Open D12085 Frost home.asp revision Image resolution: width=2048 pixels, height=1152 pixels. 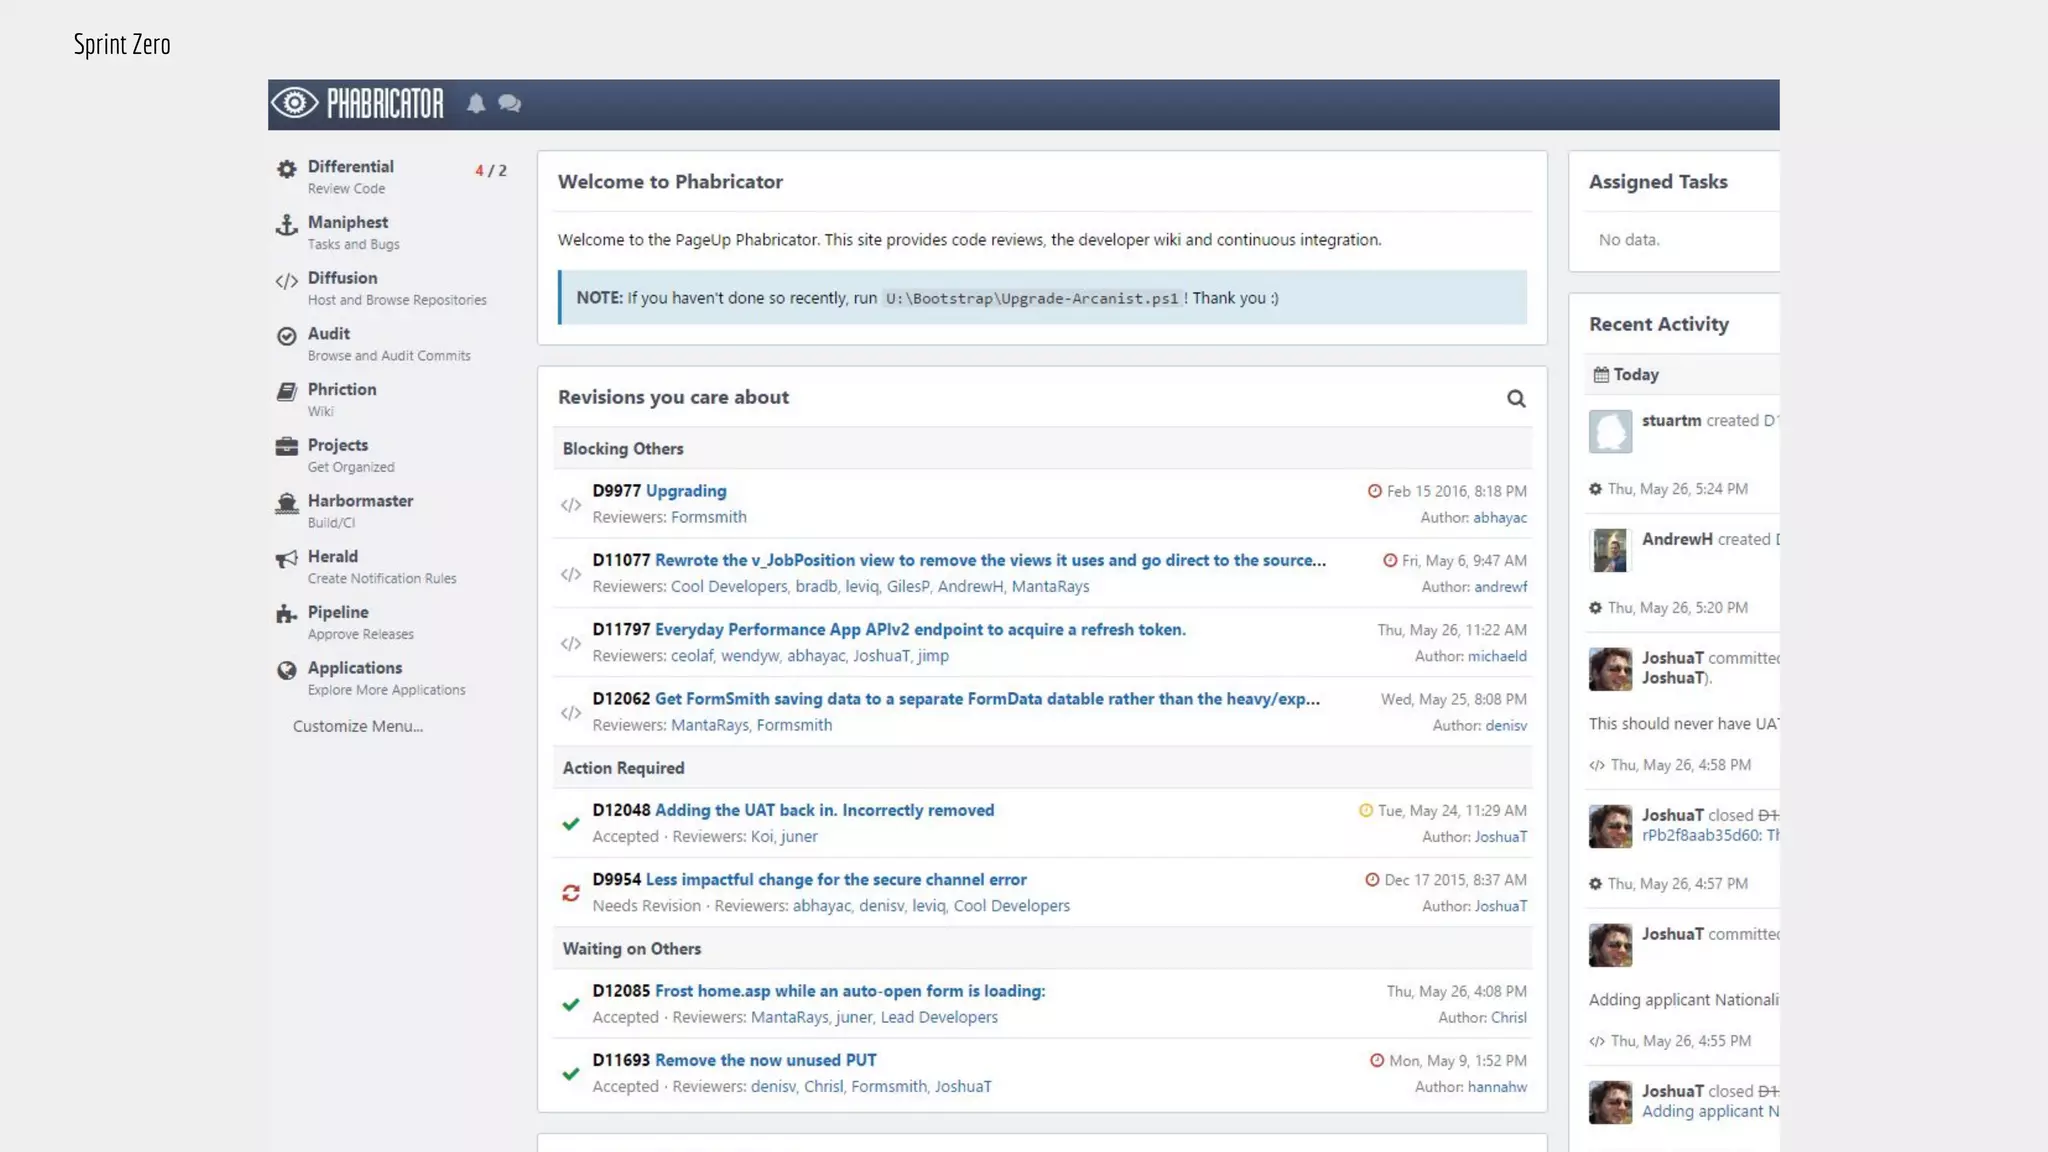pyautogui.click(x=849, y=991)
